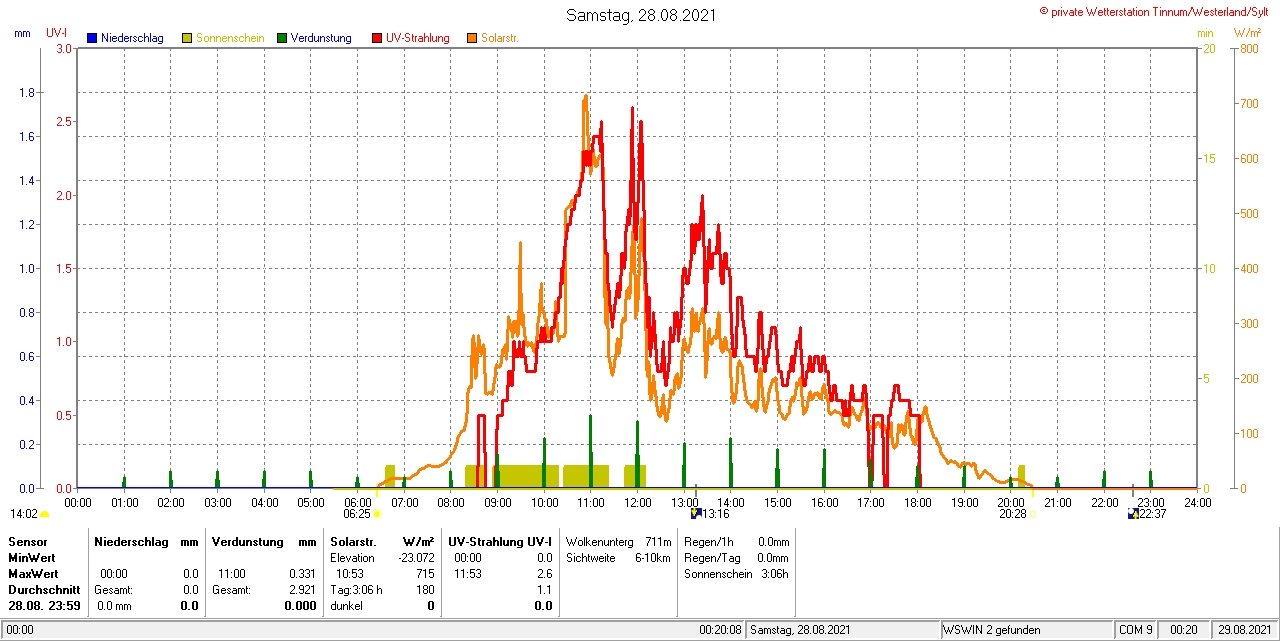Click the Solarstr. max value 715

[425, 574]
